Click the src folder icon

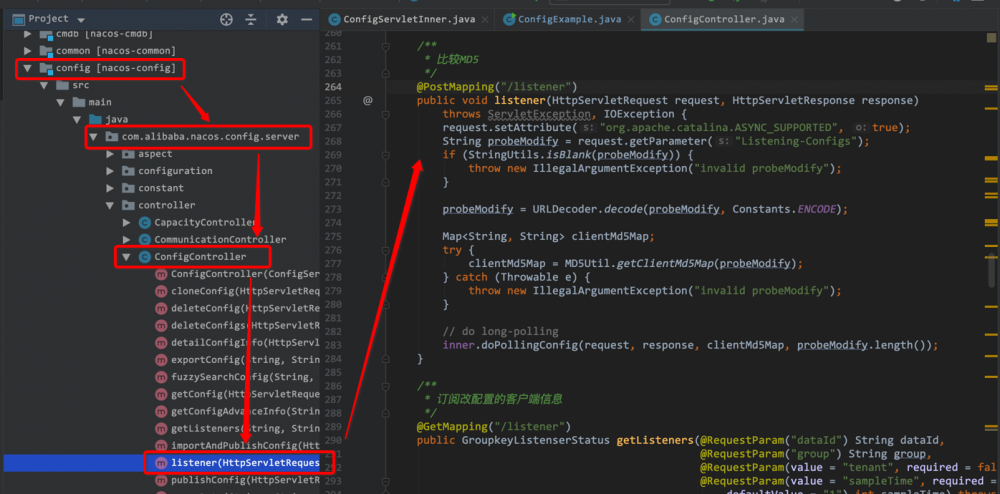pyautogui.click(x=62, y=85)
